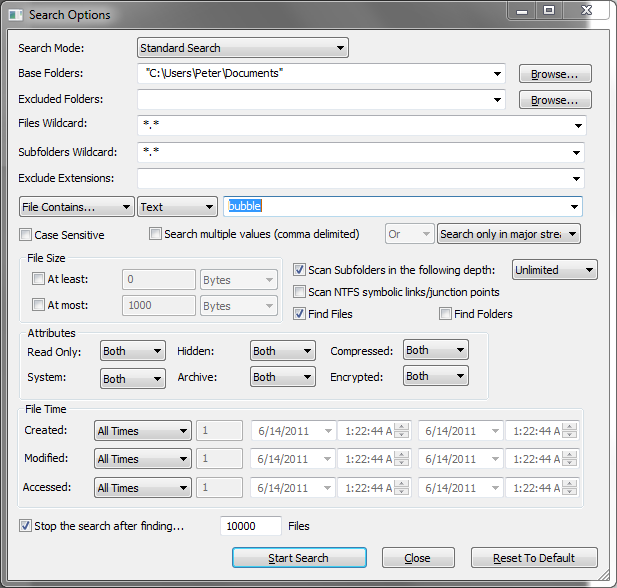The width and height of the screenshot is (617, 588).
Task: Open the Search only in major streams dropdown
Action: tap(509, 234)
